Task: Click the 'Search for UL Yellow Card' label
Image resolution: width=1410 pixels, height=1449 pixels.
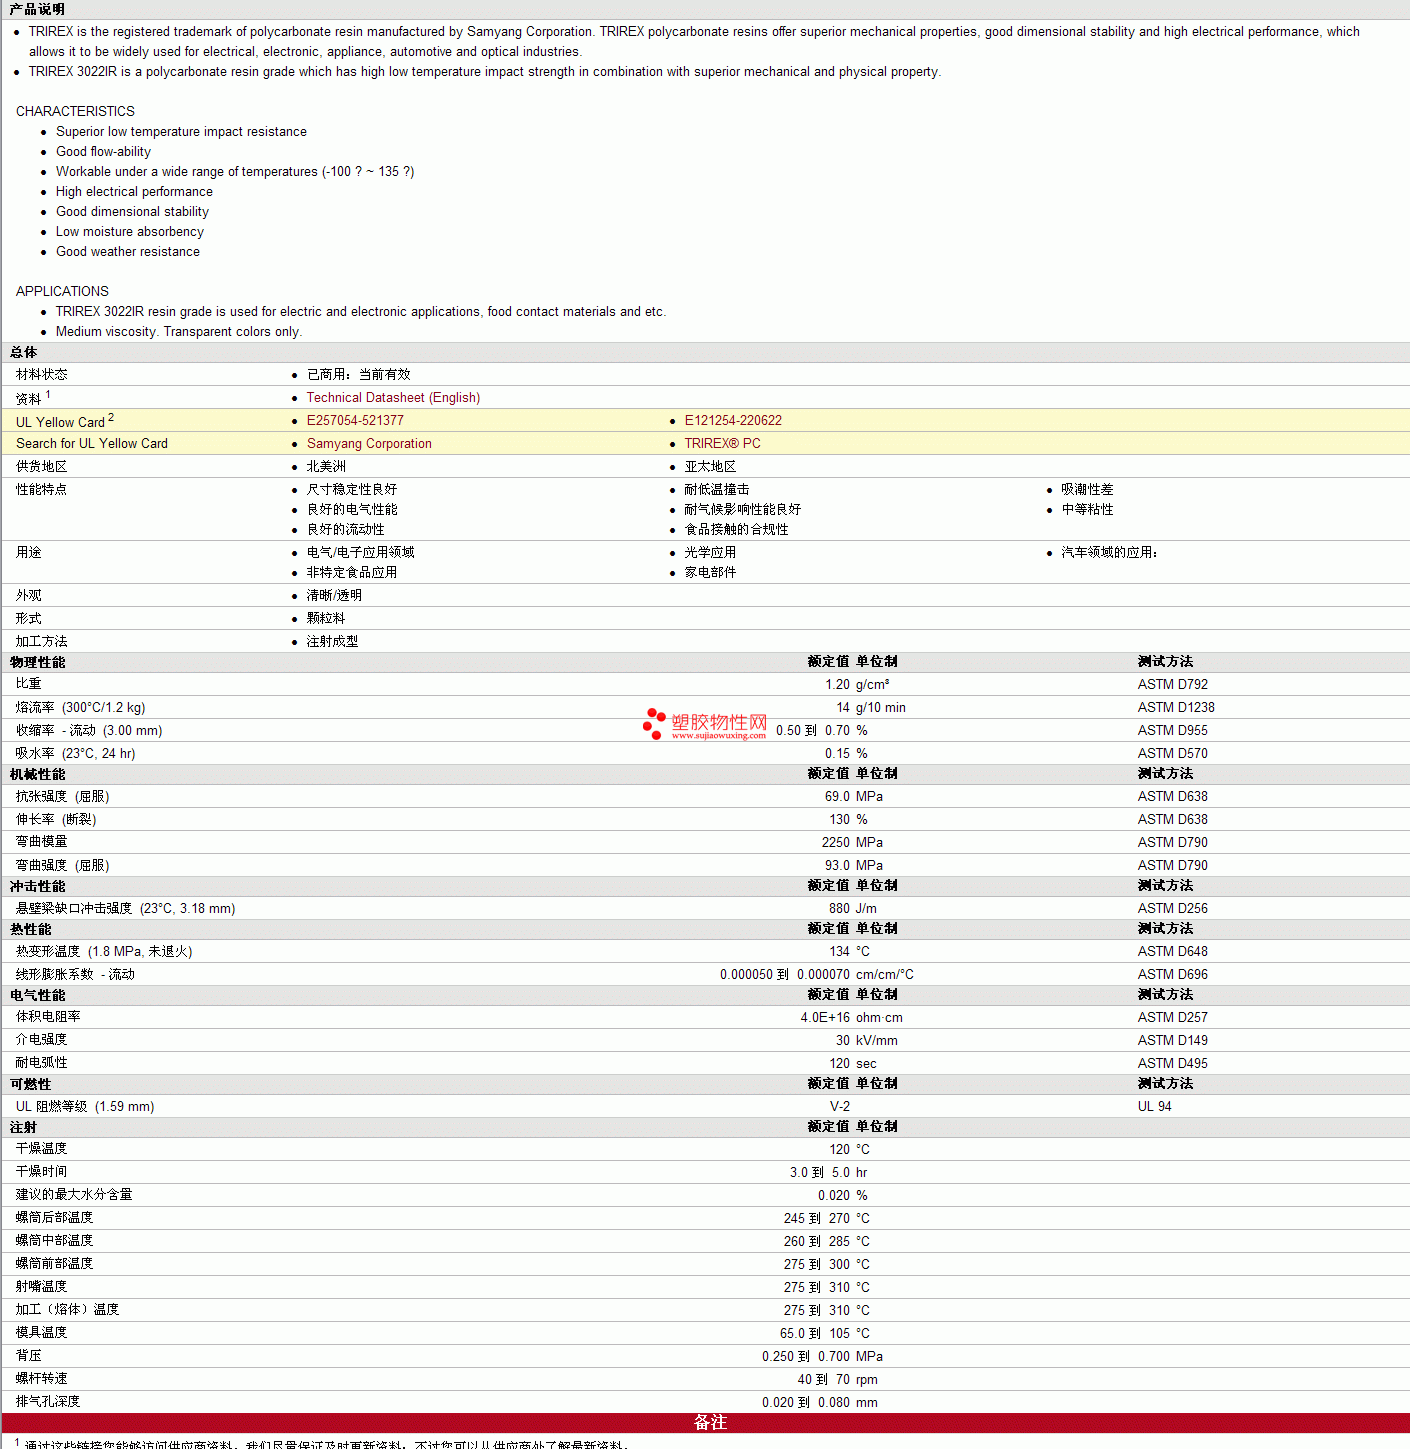Action: [x=92, y=444]
